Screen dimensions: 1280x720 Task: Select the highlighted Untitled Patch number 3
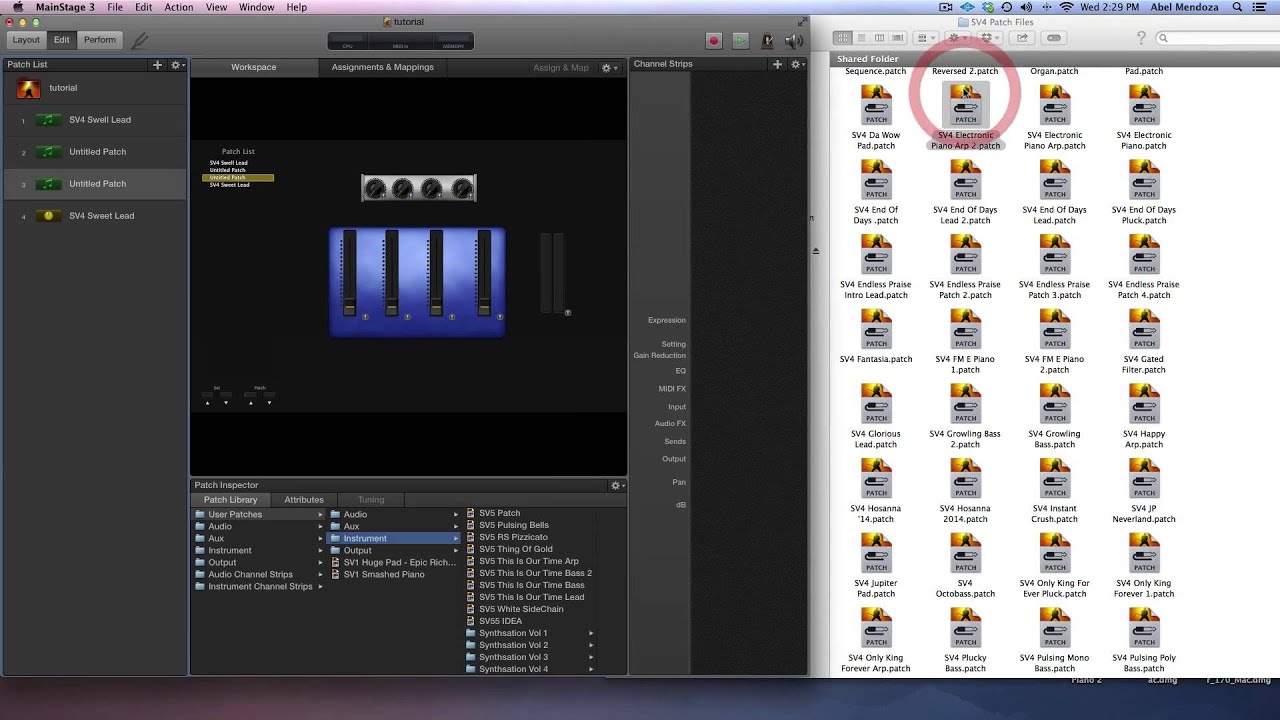tap(94, 184)
